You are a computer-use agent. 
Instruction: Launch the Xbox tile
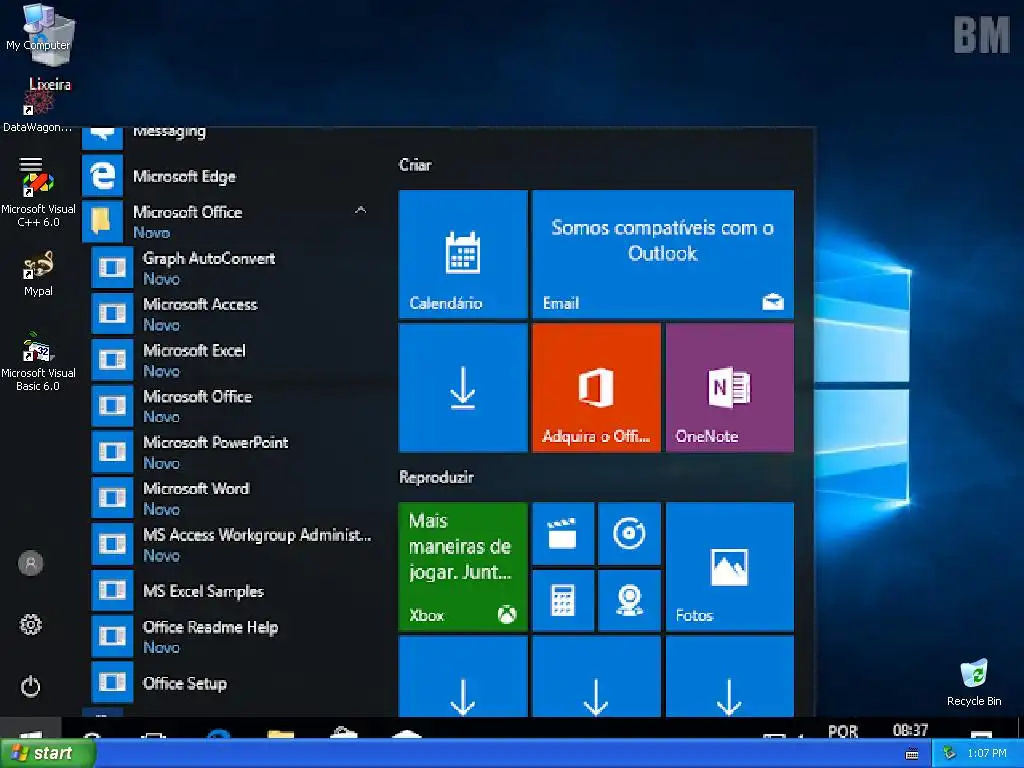(462, 566)
